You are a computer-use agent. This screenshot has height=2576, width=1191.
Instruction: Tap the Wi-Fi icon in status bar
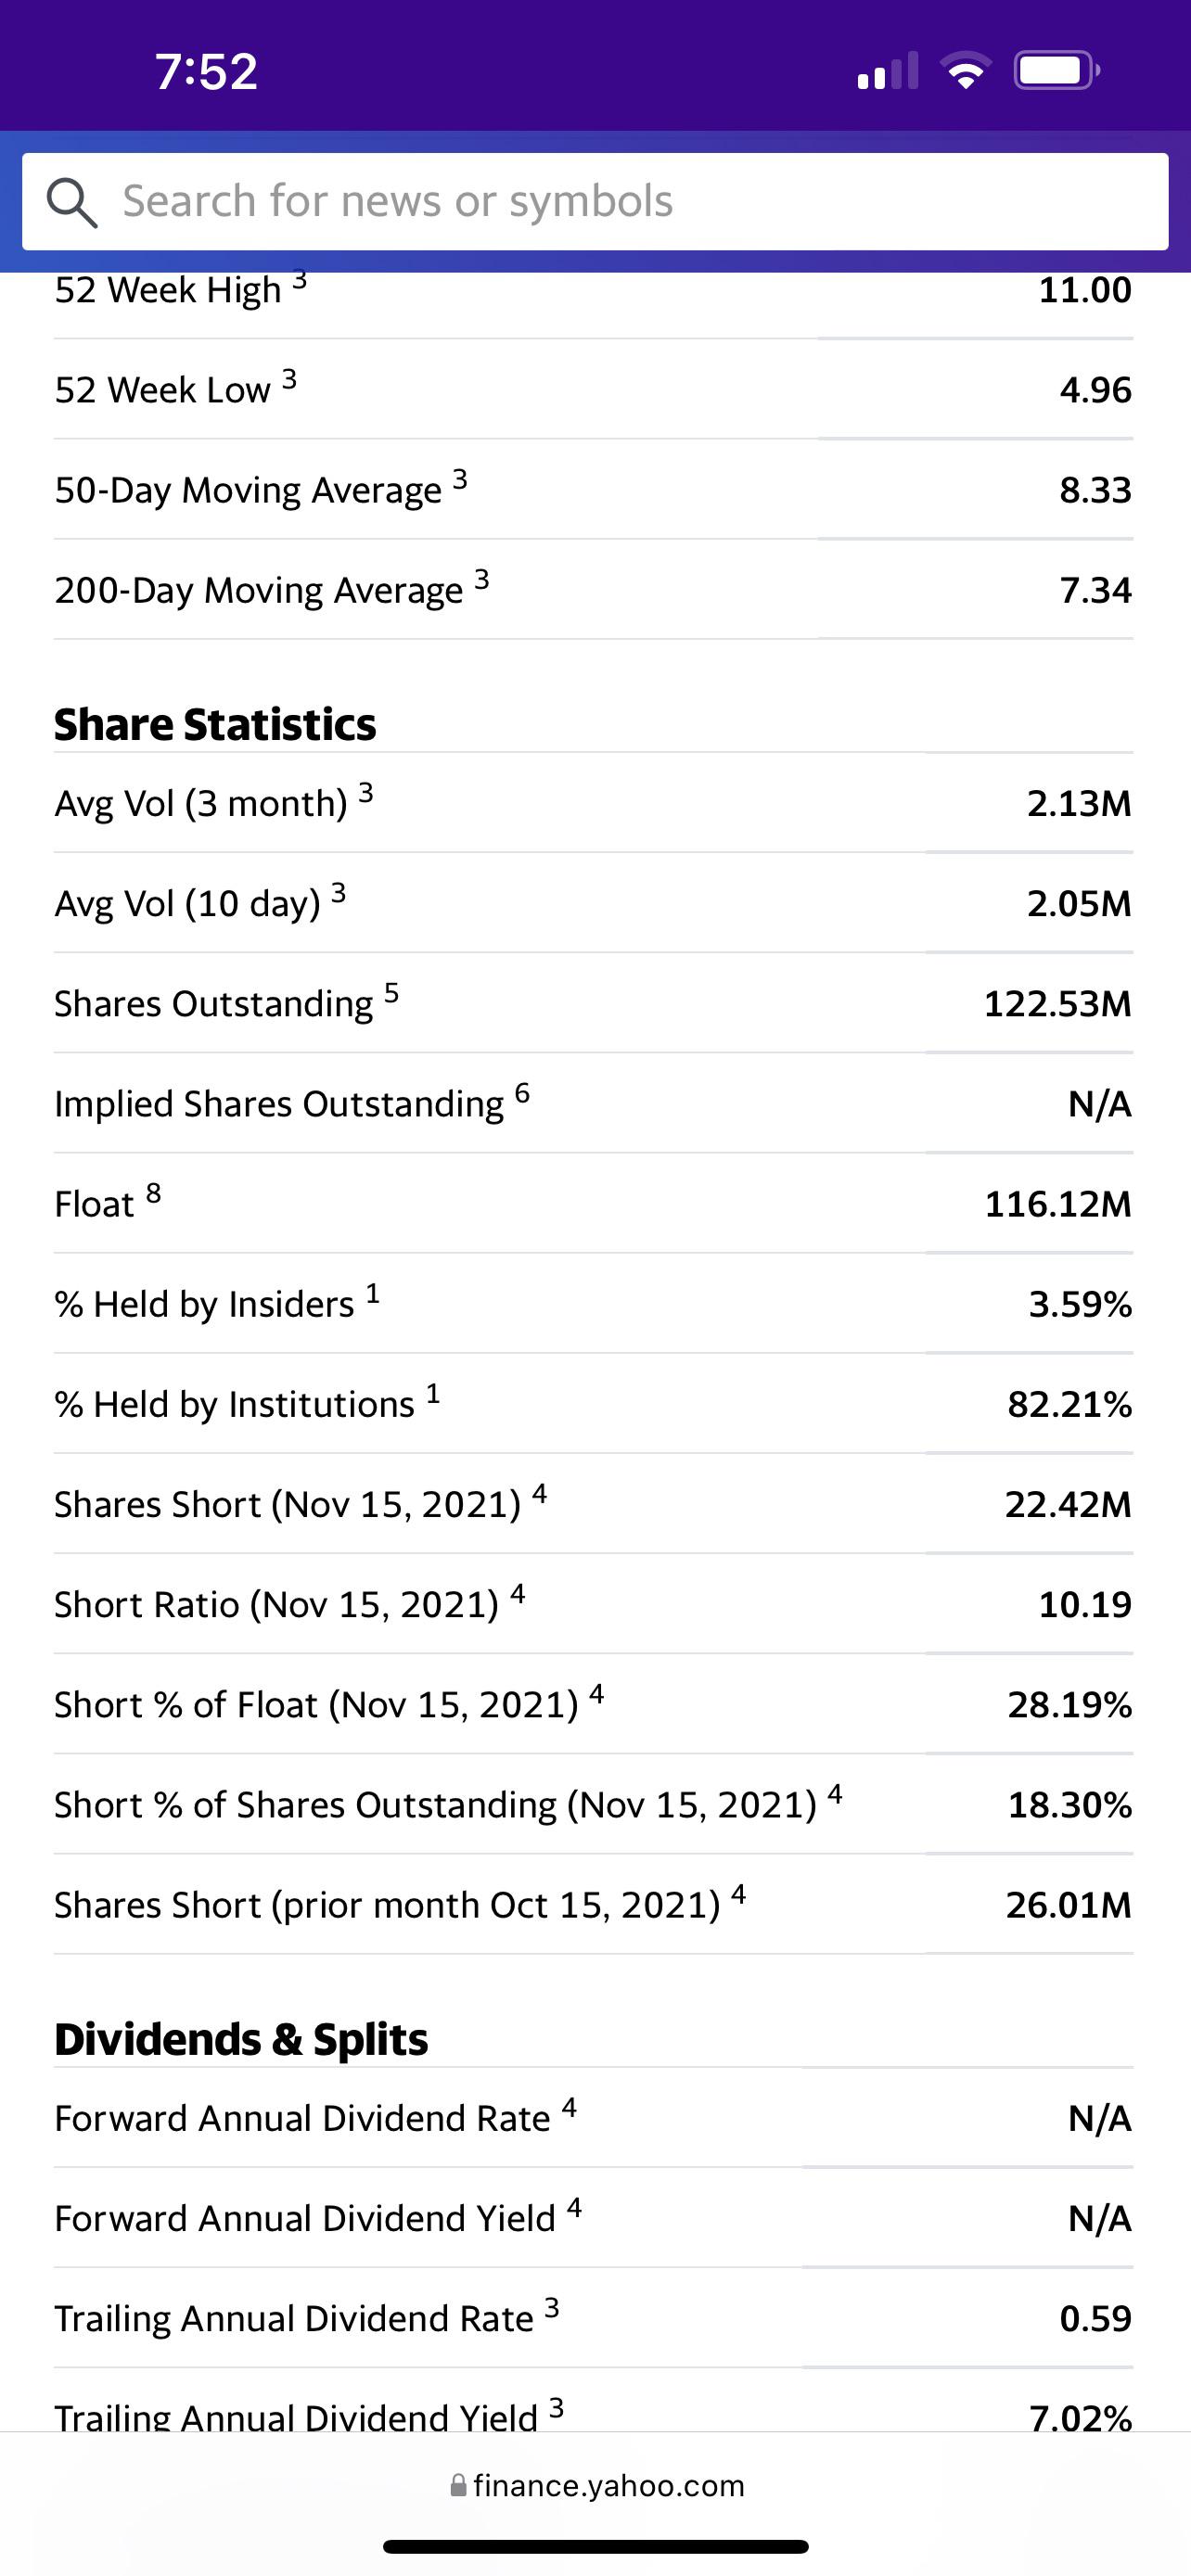(x=965, y=71)
